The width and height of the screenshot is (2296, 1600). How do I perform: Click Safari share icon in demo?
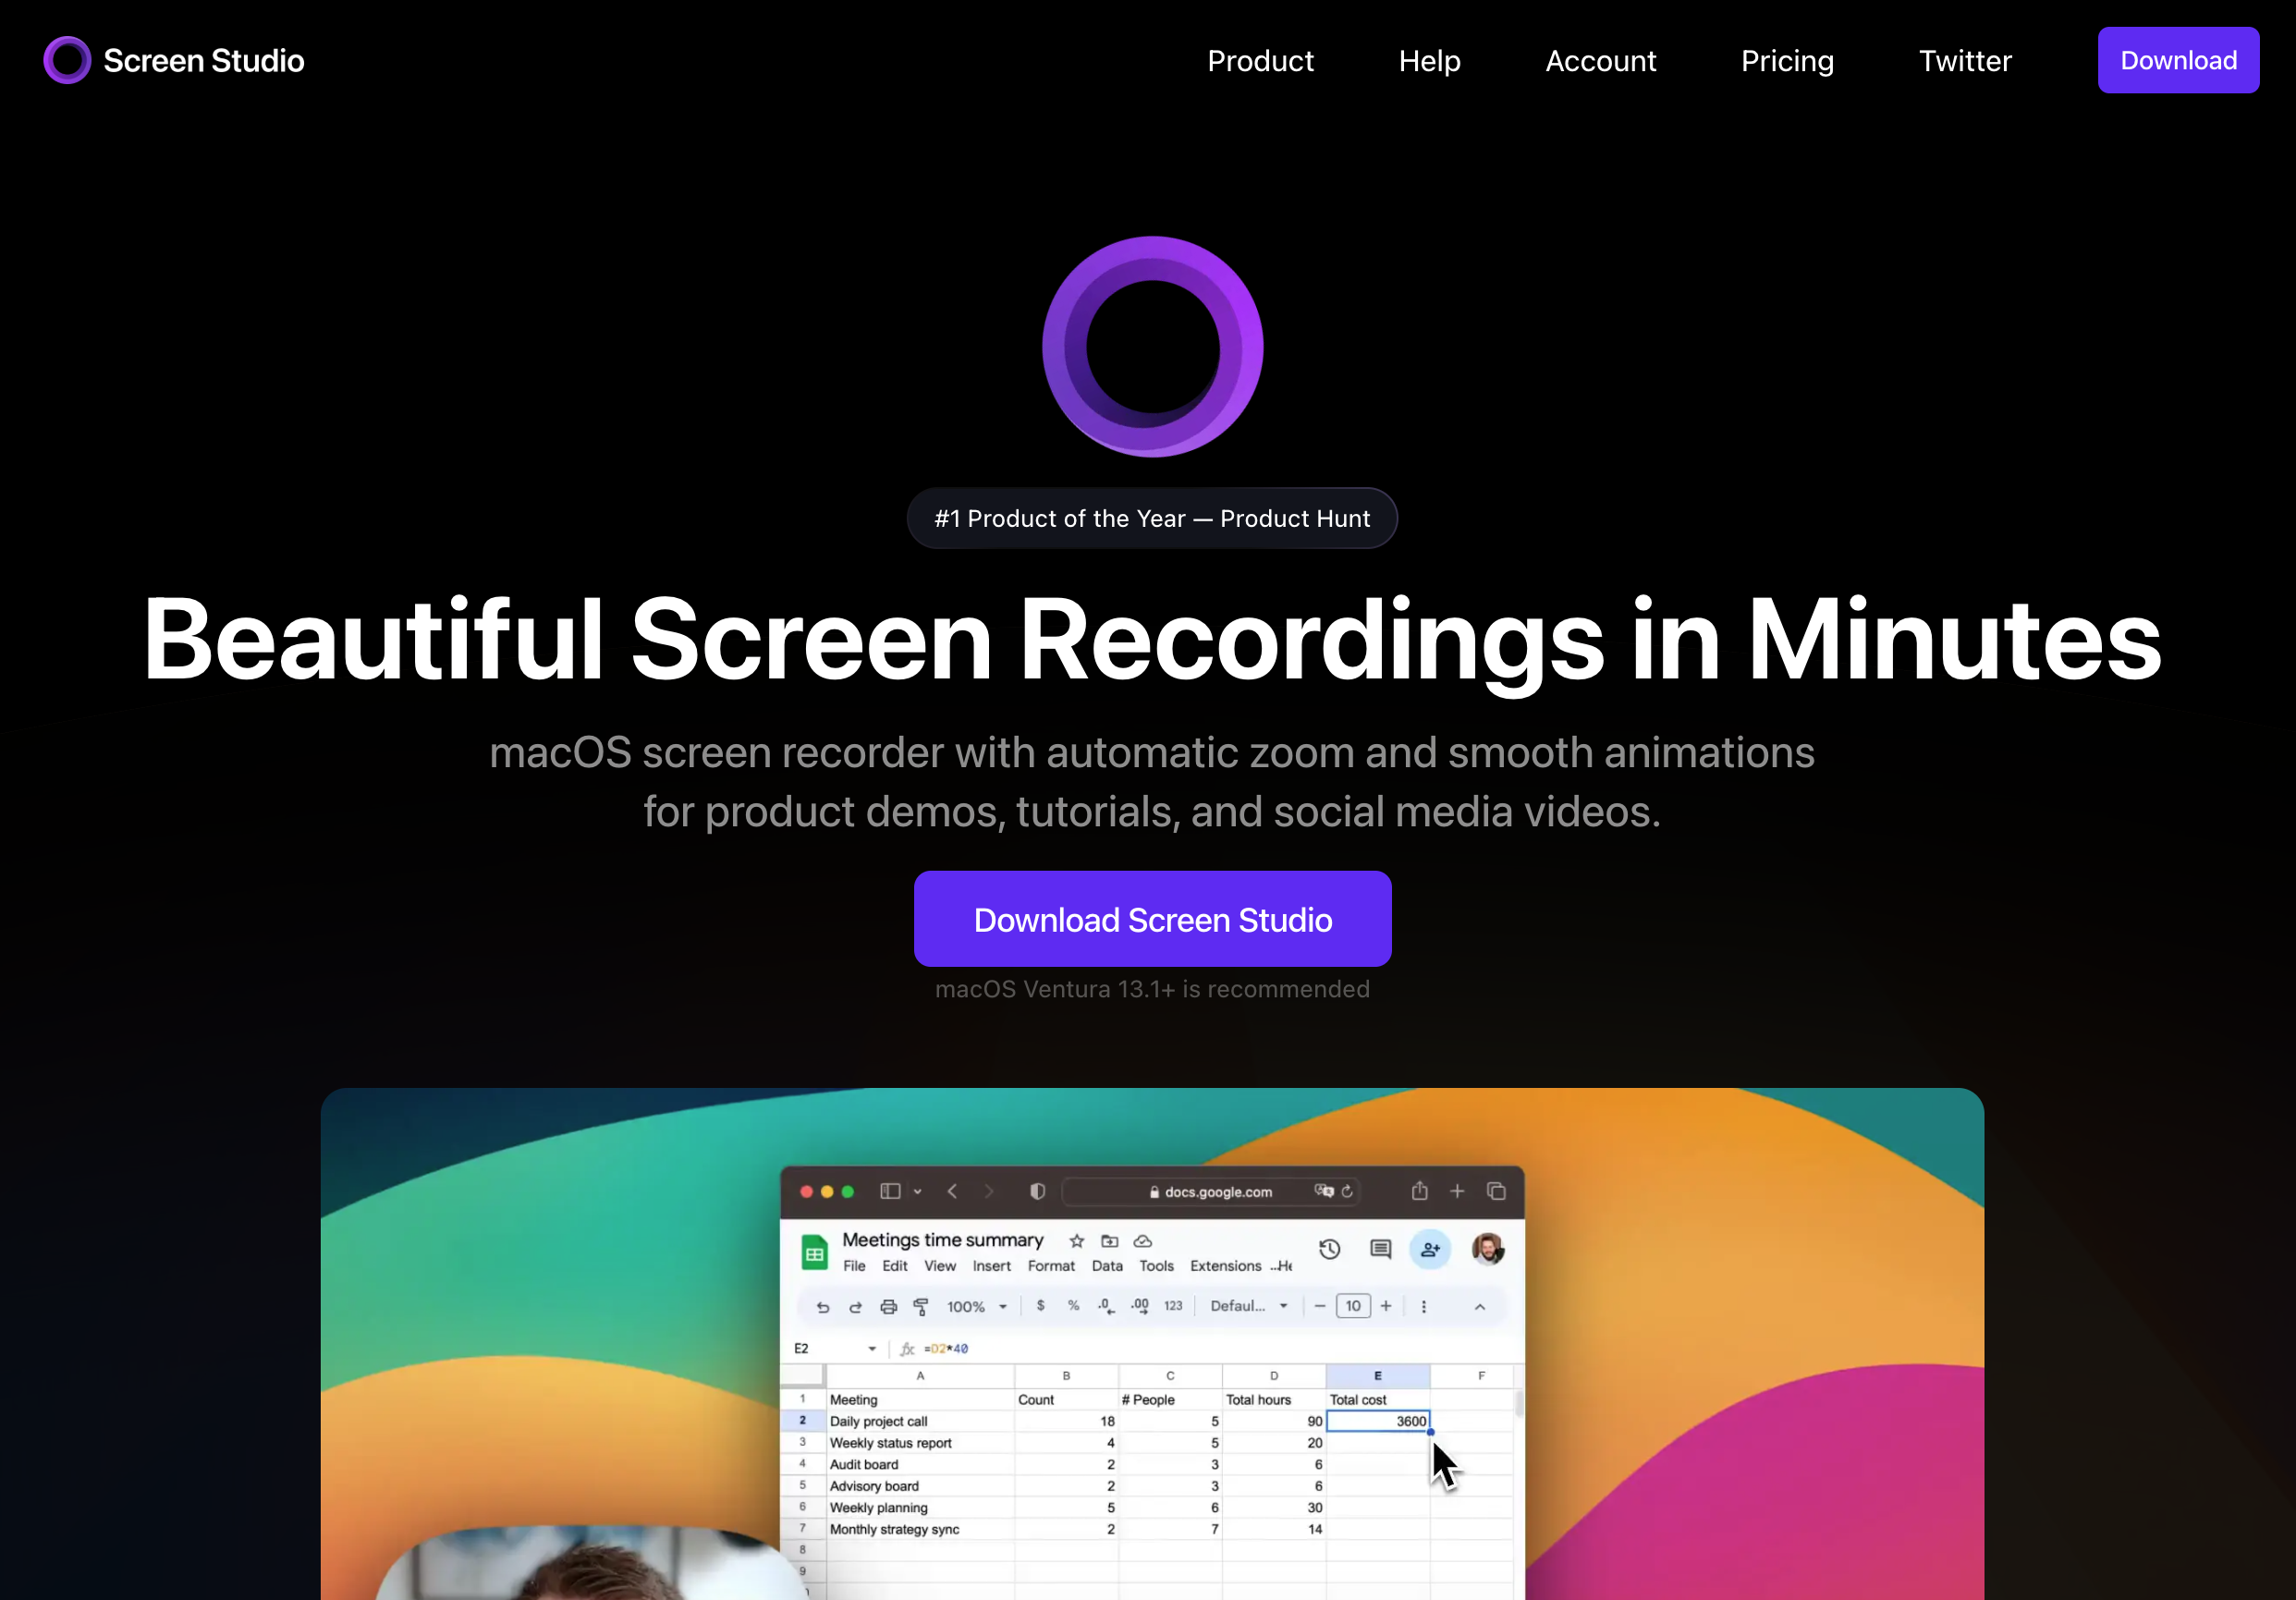click(x=1419, y=1190)
